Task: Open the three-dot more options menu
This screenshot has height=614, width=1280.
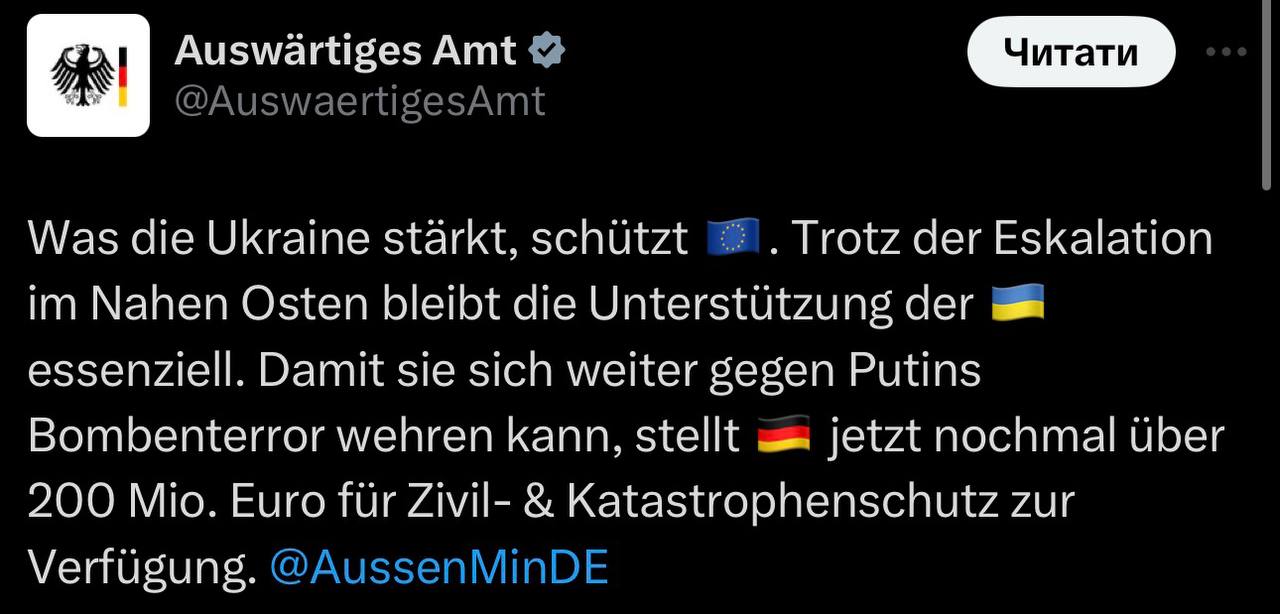Action: [1226, 52]
